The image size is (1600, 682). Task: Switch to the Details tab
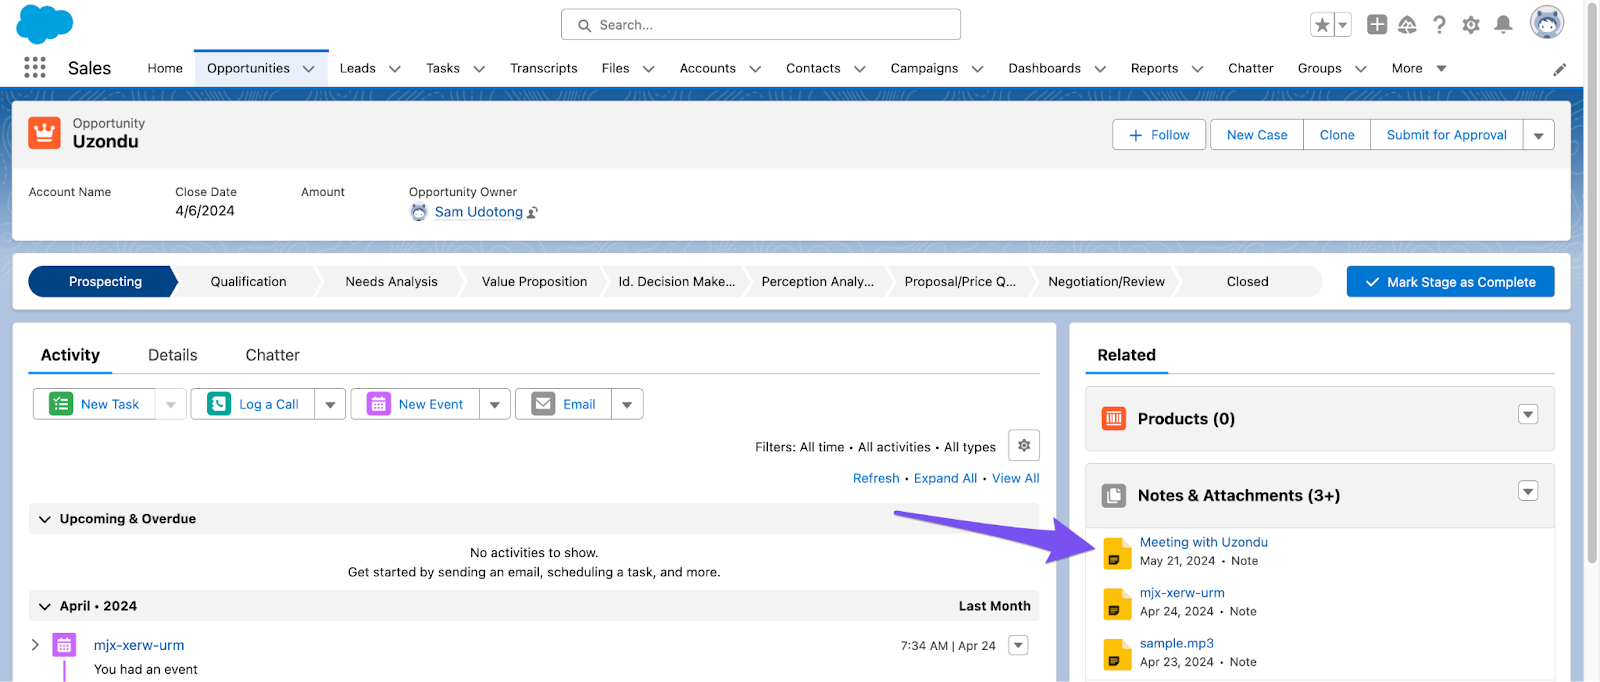(x=172, y=355)
